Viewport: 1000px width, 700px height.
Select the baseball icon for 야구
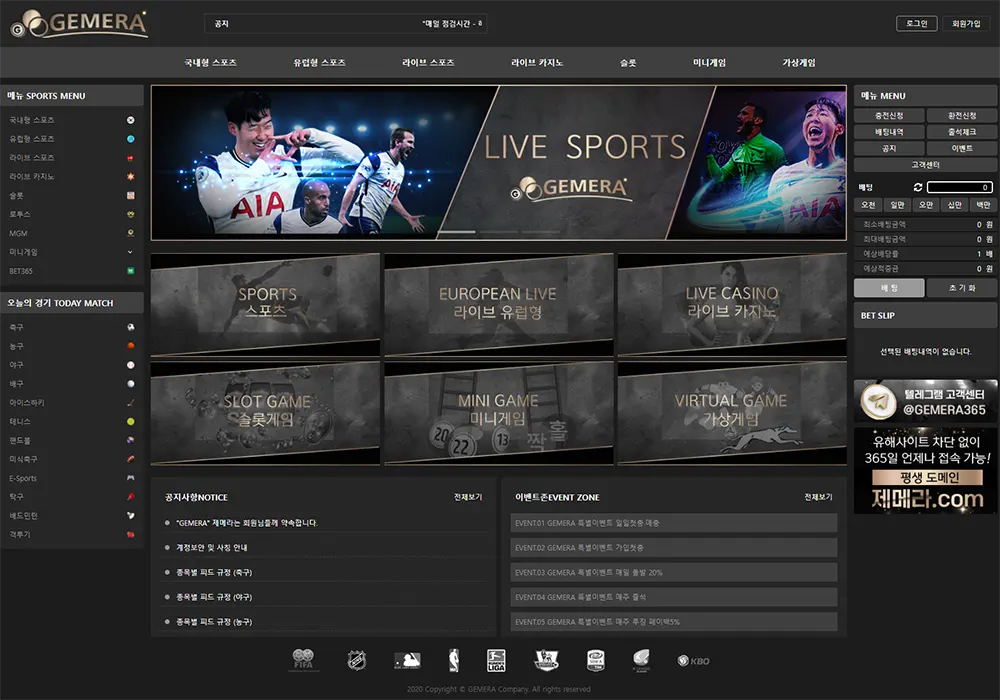[x=131, y=365]
